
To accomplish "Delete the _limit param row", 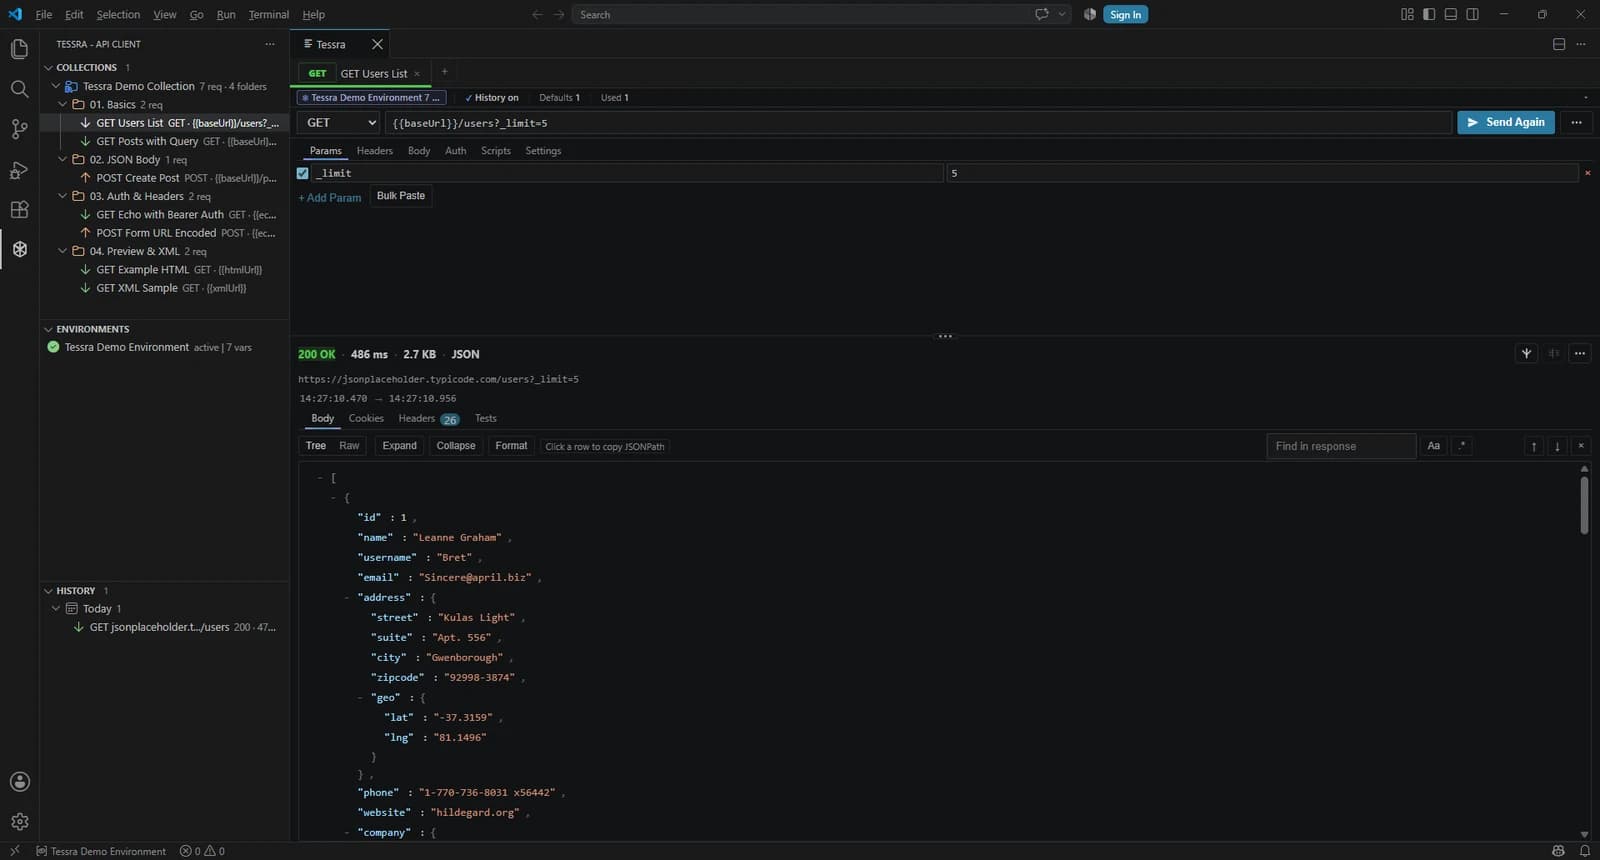I will (1587, 173).
